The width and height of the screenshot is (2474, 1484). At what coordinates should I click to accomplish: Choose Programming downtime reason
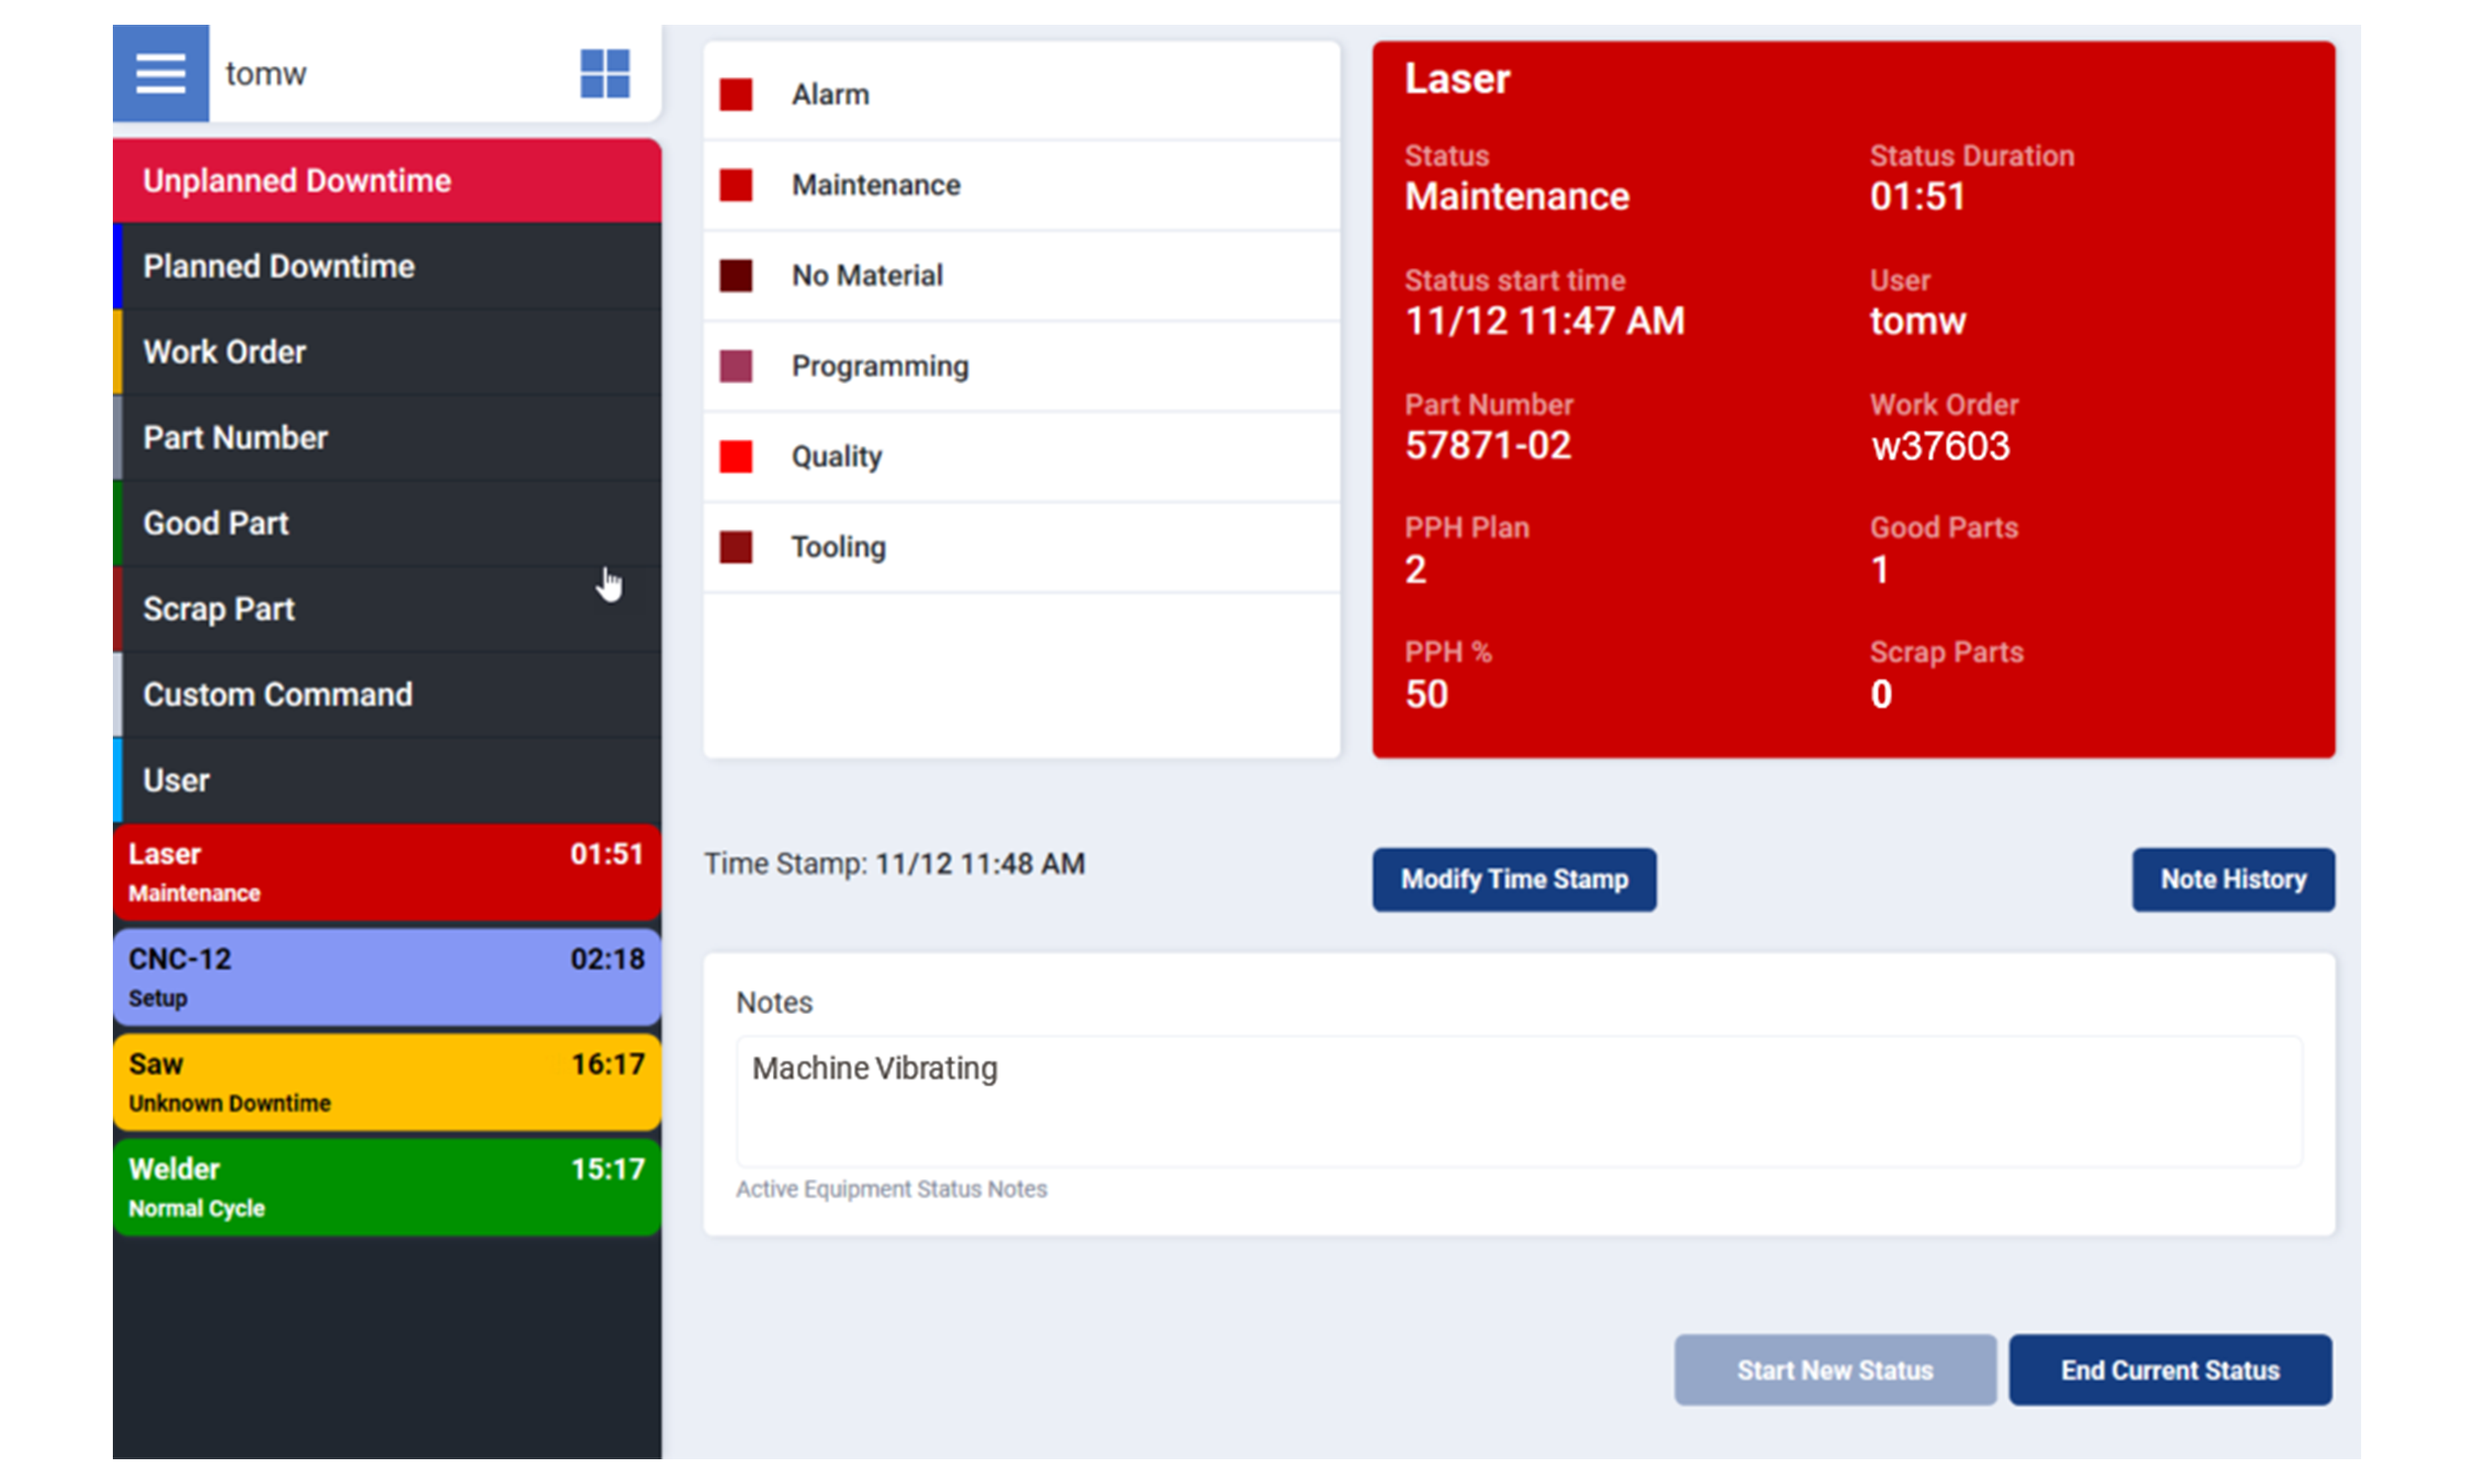tap(879, 366)
